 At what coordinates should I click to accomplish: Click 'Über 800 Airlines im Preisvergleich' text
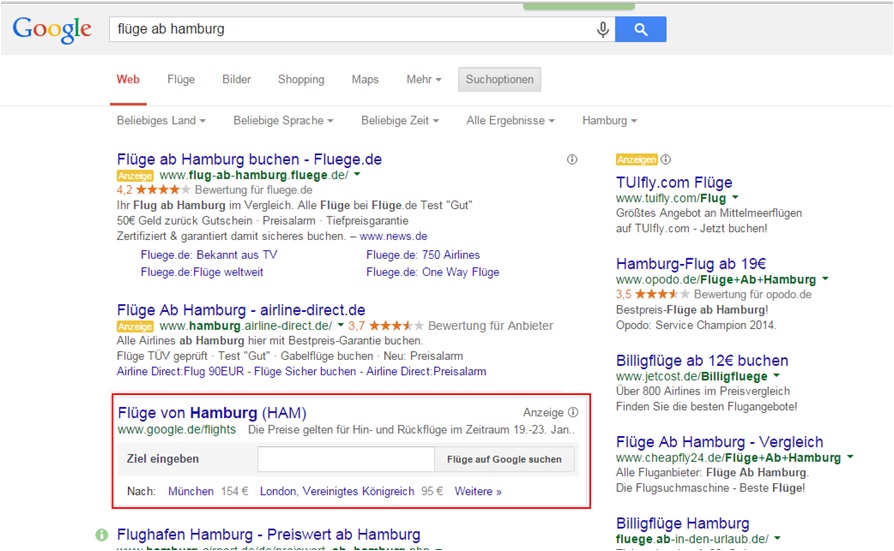pos(703,391)
